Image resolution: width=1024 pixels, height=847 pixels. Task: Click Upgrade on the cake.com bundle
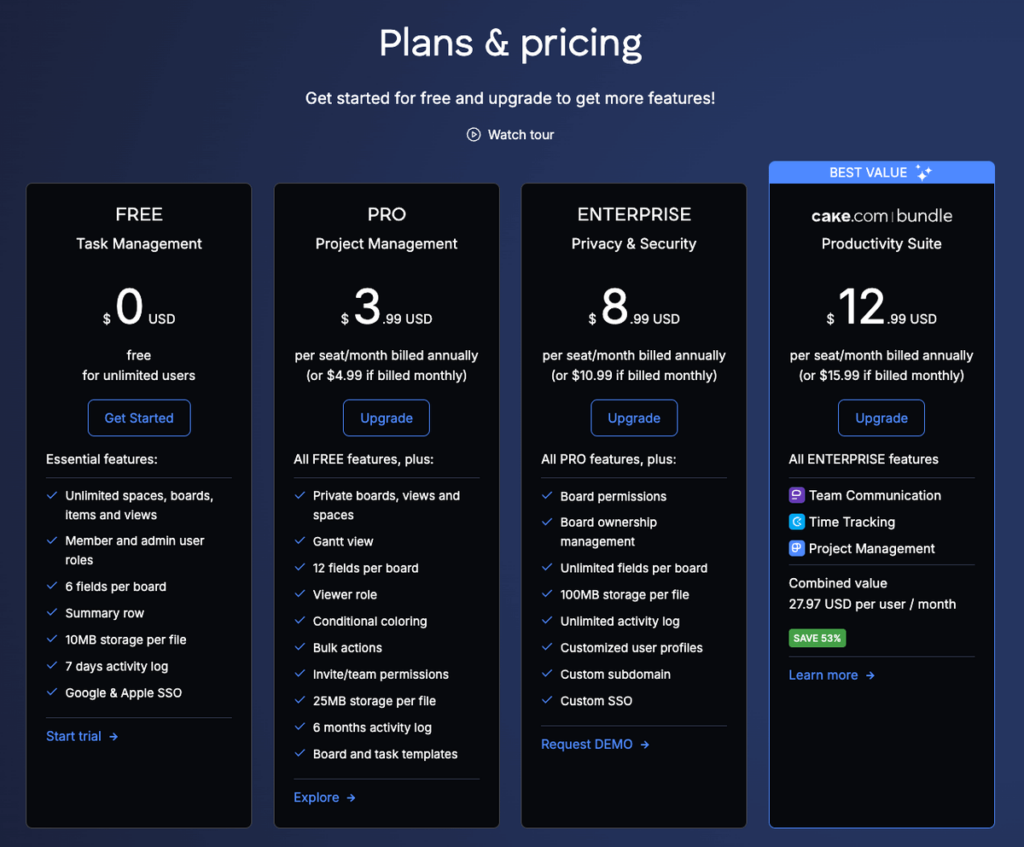point(881,418)
